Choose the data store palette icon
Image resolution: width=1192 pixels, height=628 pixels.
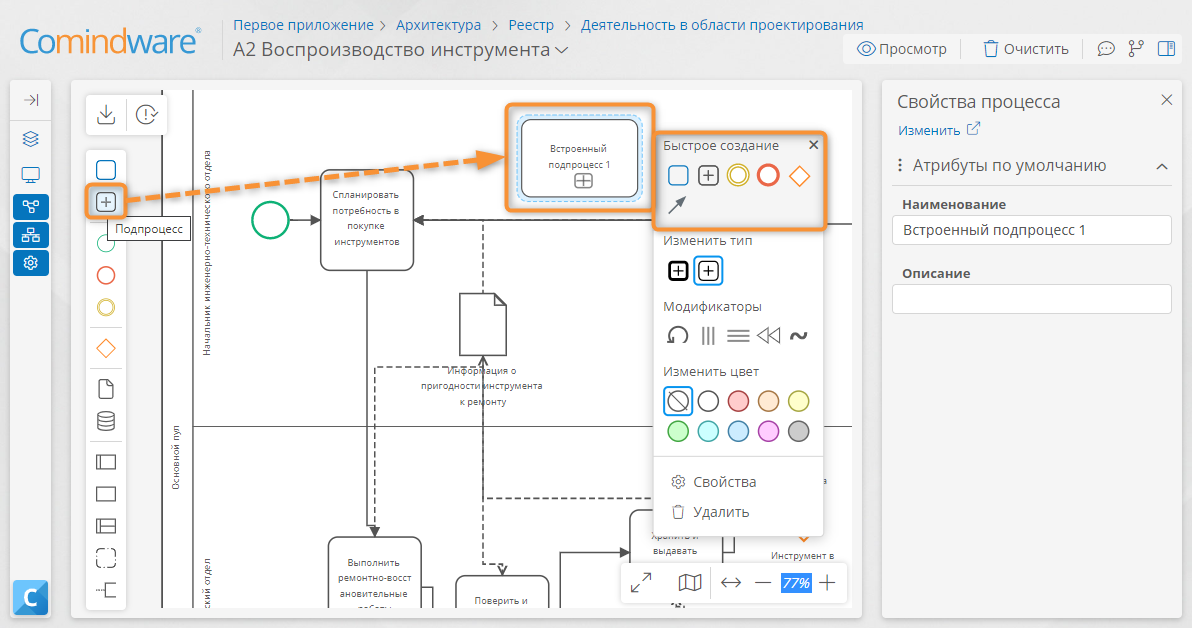click(106, 421)
